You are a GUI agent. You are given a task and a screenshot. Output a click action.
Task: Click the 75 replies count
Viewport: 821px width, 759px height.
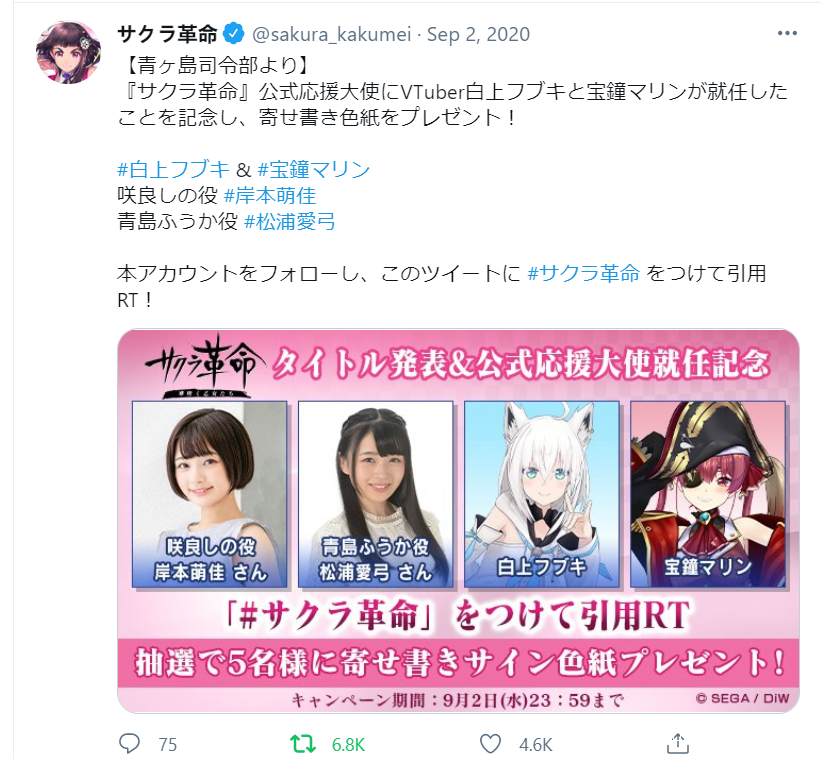[x=168, y=744]
